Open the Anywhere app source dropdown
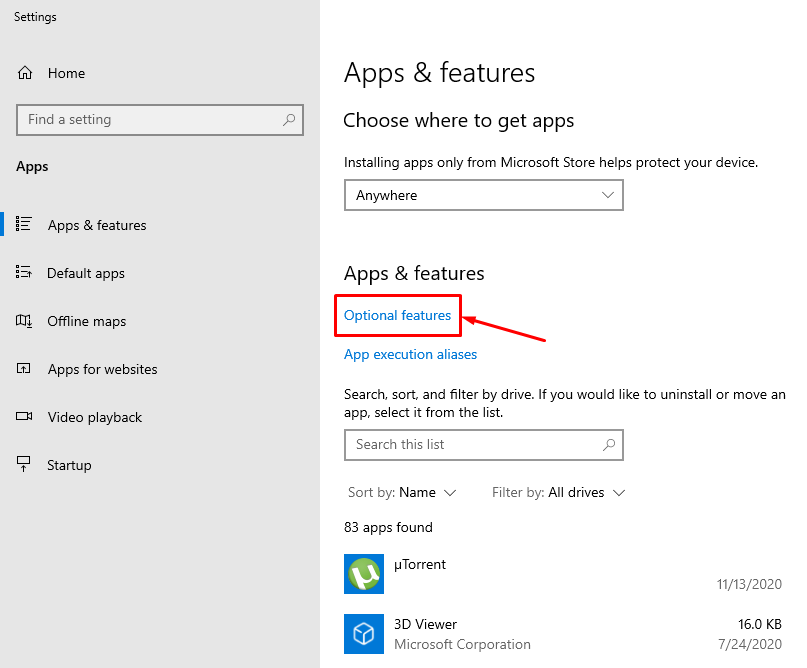Screen dimensions: 807x668 coord(484,195)
